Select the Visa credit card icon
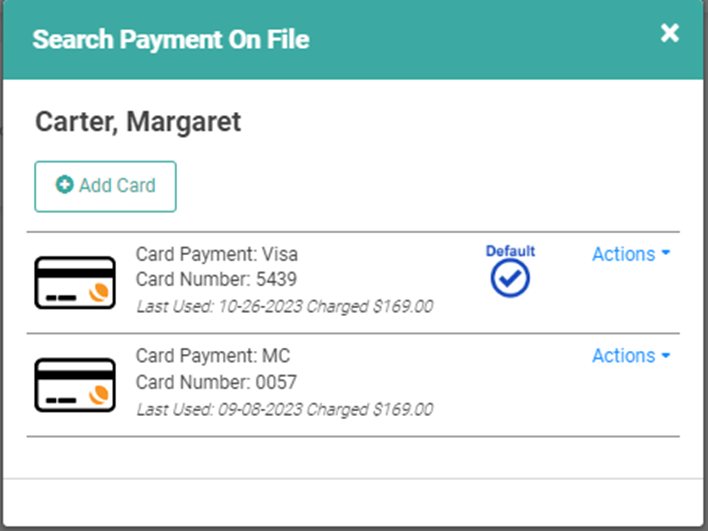 [75, 283]
